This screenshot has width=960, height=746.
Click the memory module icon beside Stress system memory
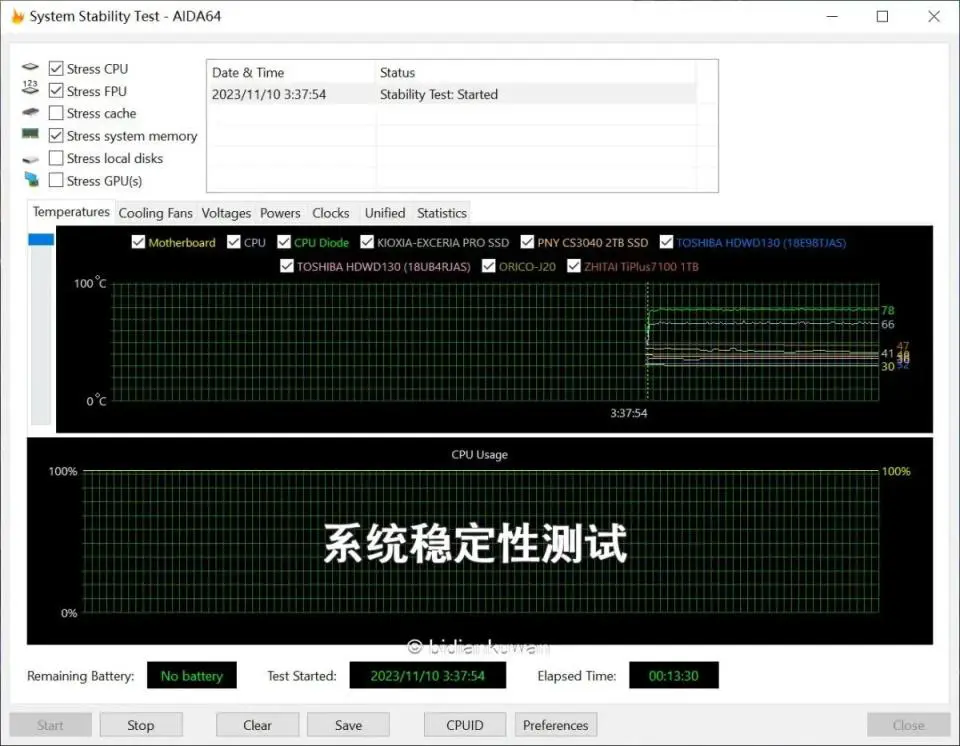(30, 134)
